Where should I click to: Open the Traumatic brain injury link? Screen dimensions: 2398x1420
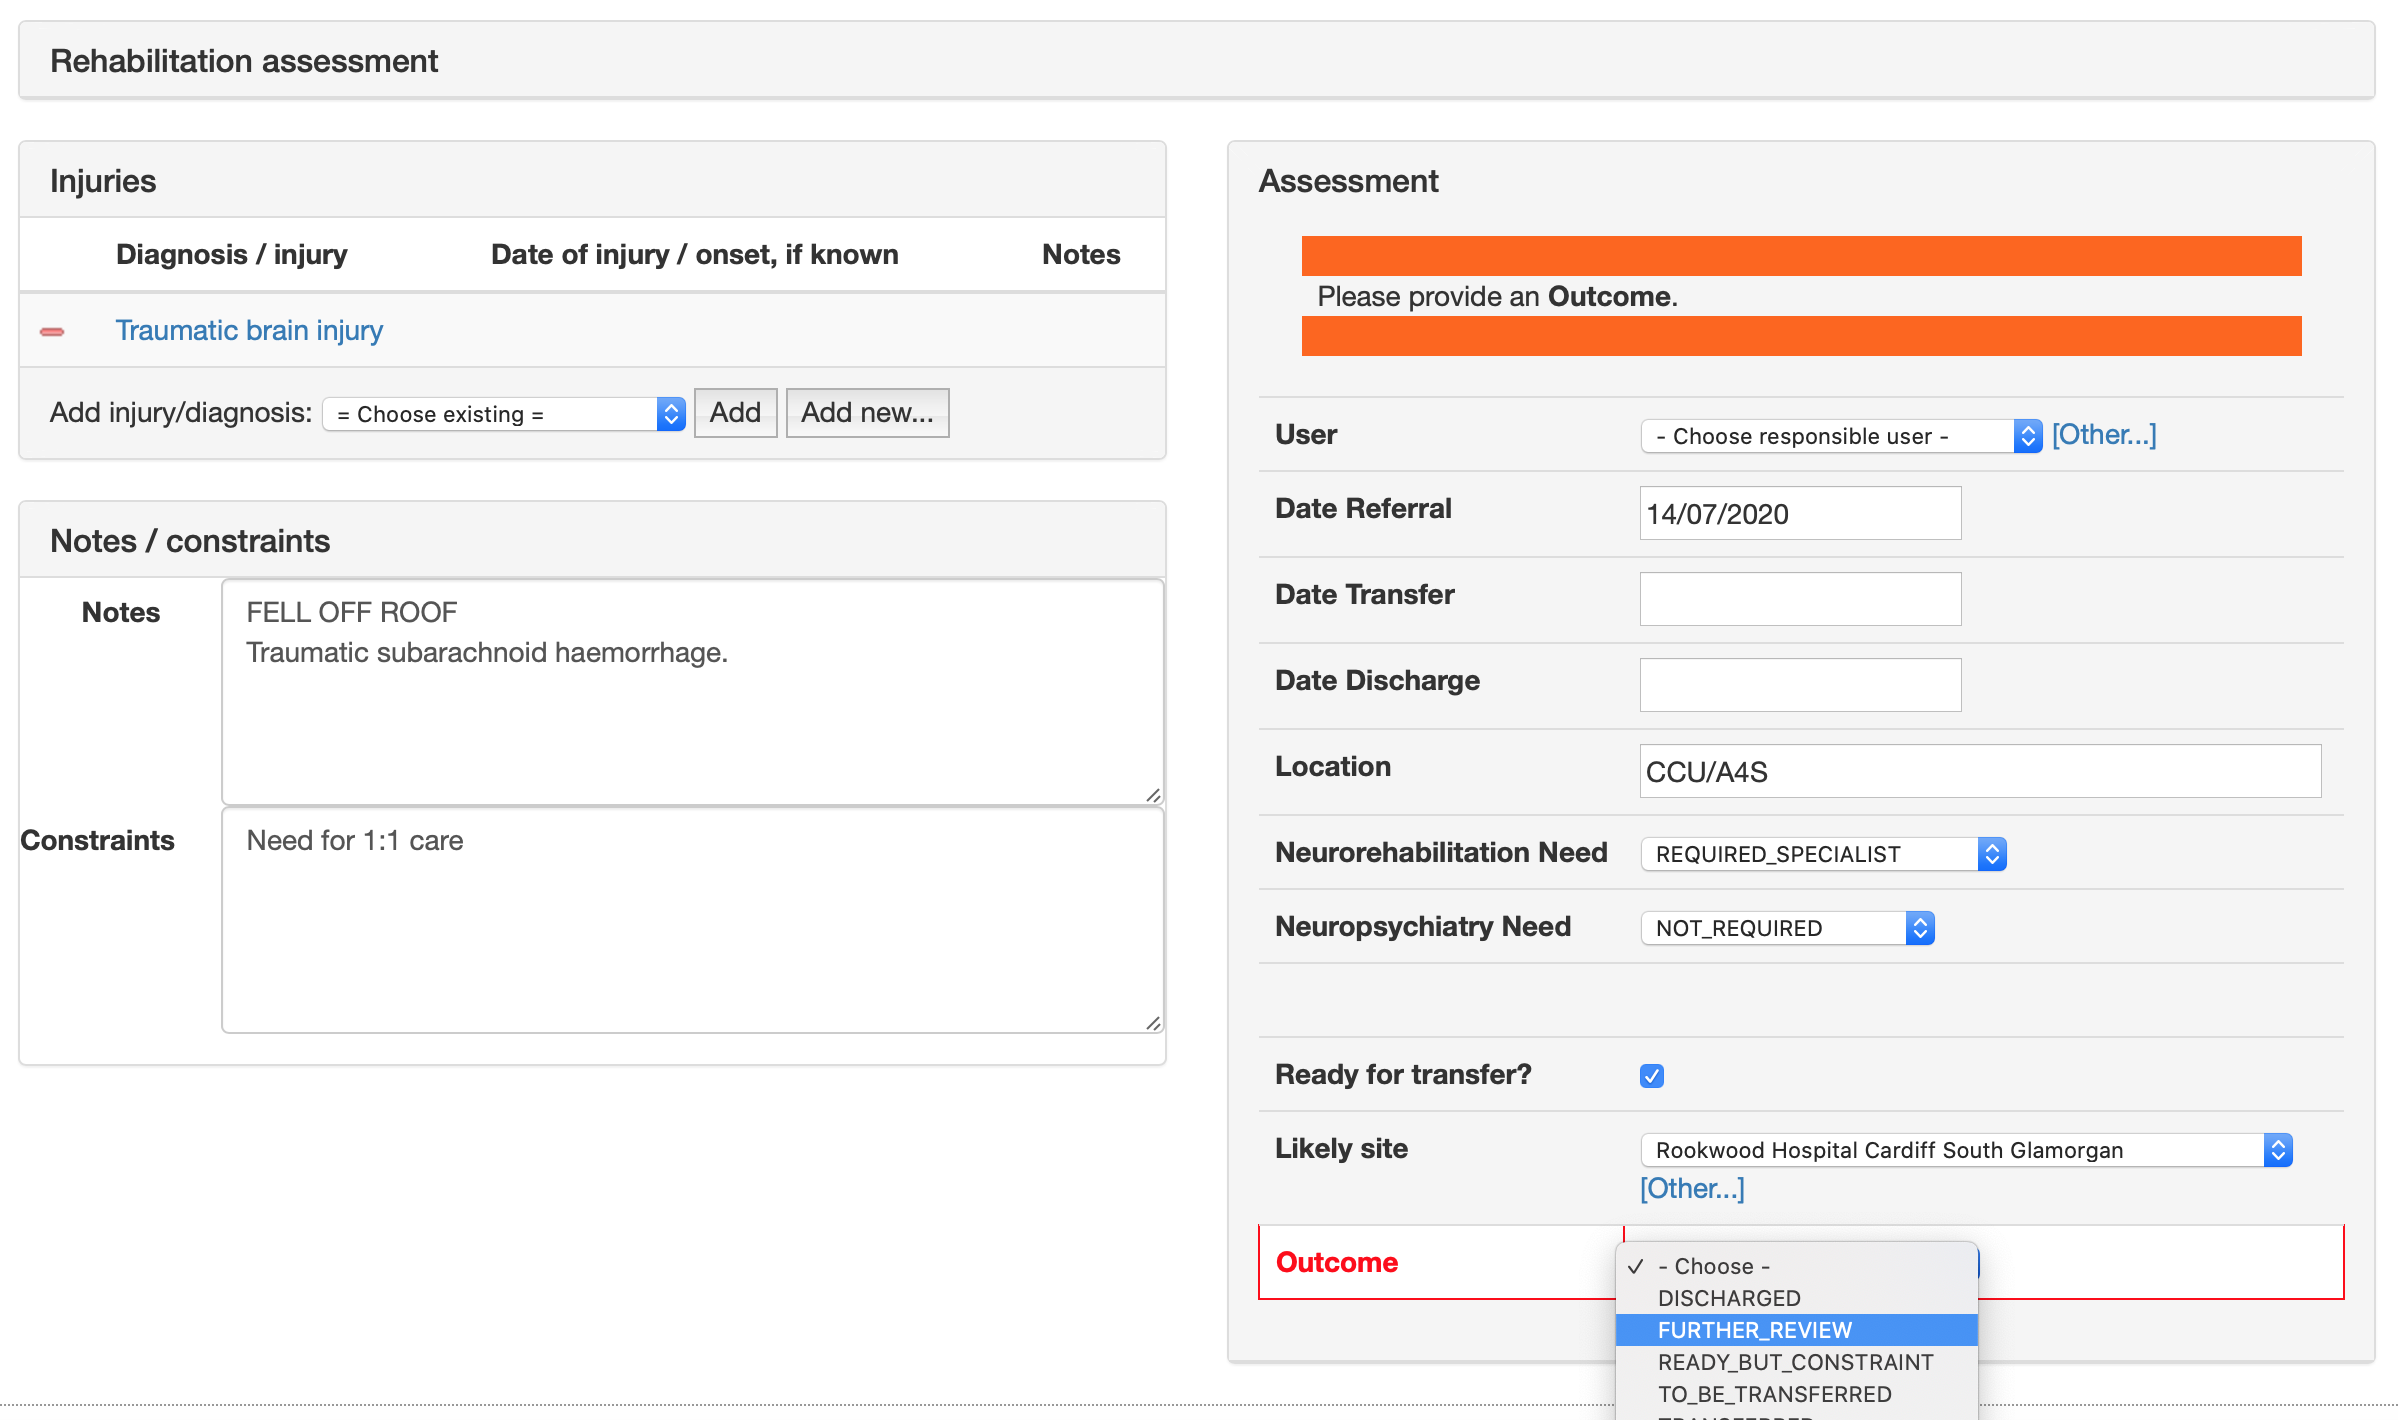click(249, 330)
